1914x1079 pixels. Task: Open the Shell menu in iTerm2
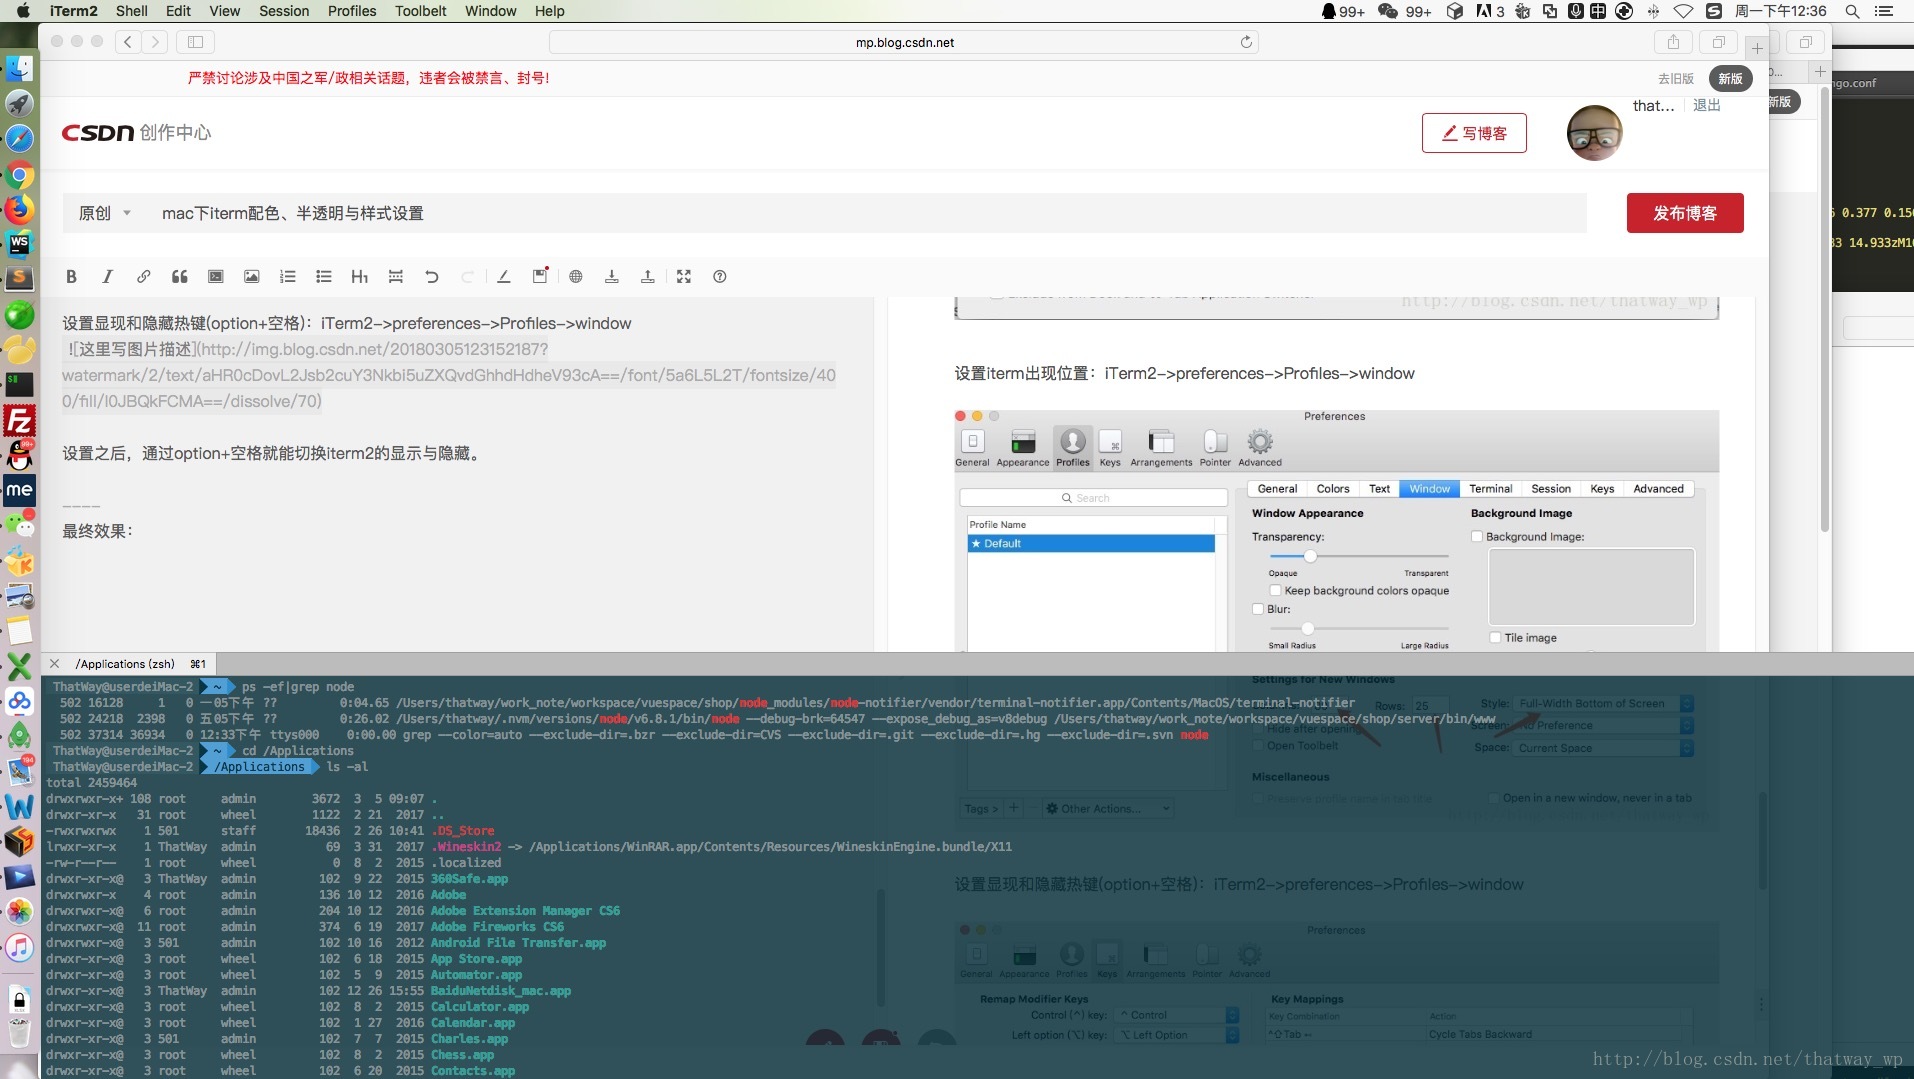click(x=131, y=11)
